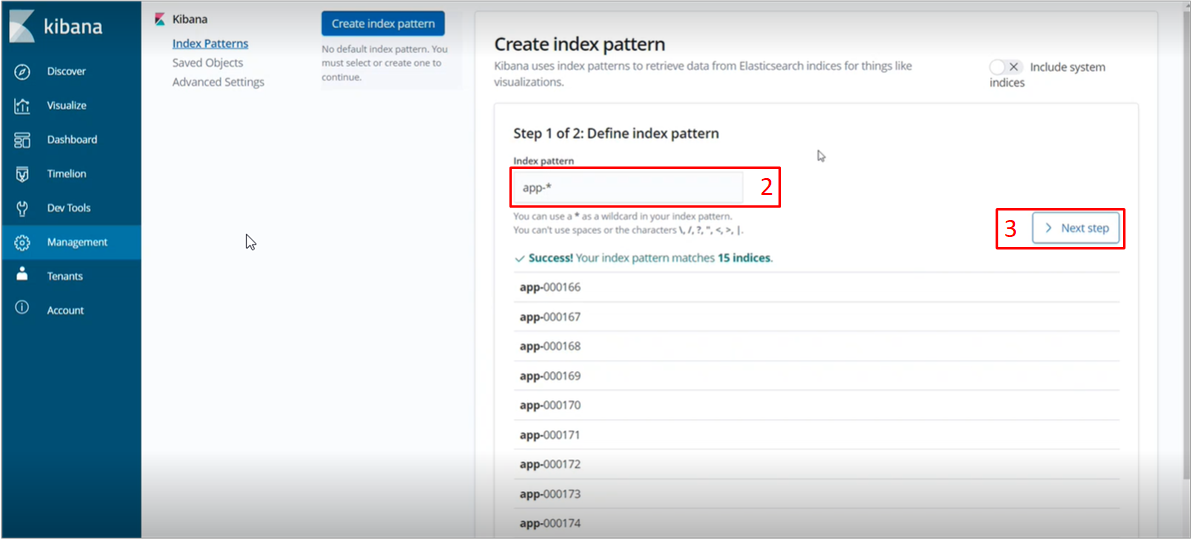Open Dev Tools via its wrench icon
The image size is (1192, 539).
point(22,208)
